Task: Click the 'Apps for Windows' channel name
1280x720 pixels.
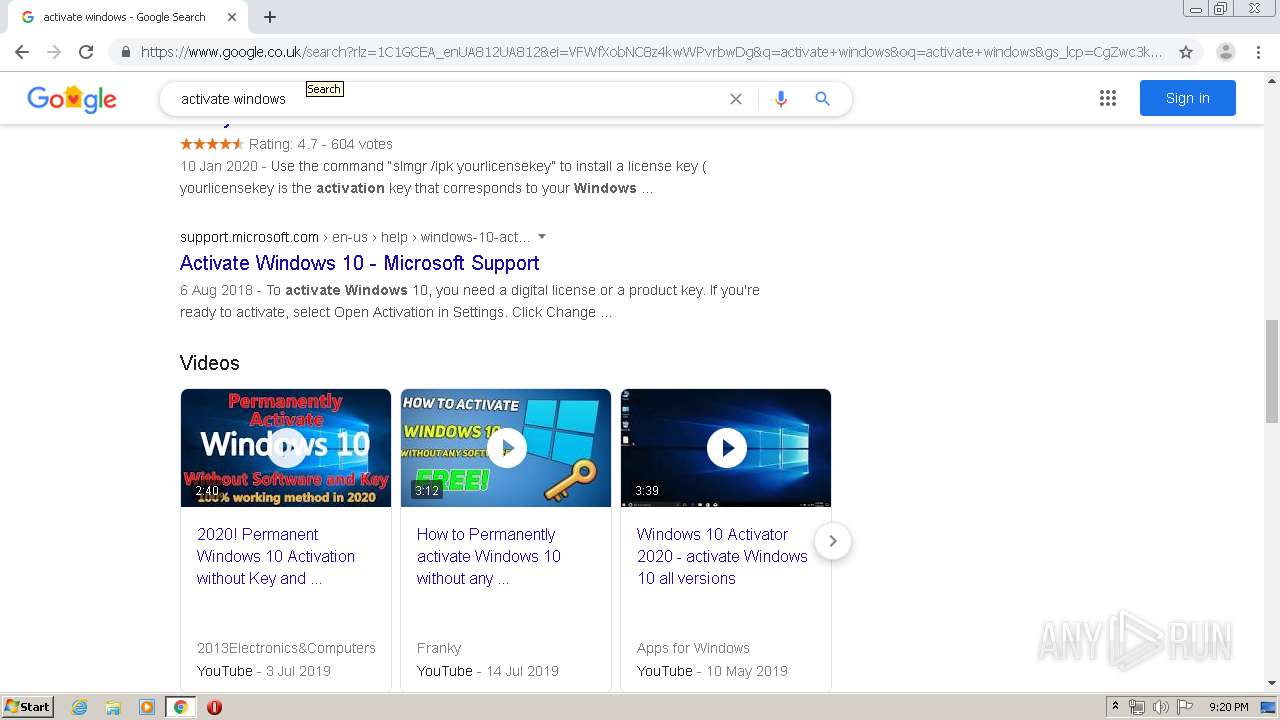Action: click(x=693, y=648)
